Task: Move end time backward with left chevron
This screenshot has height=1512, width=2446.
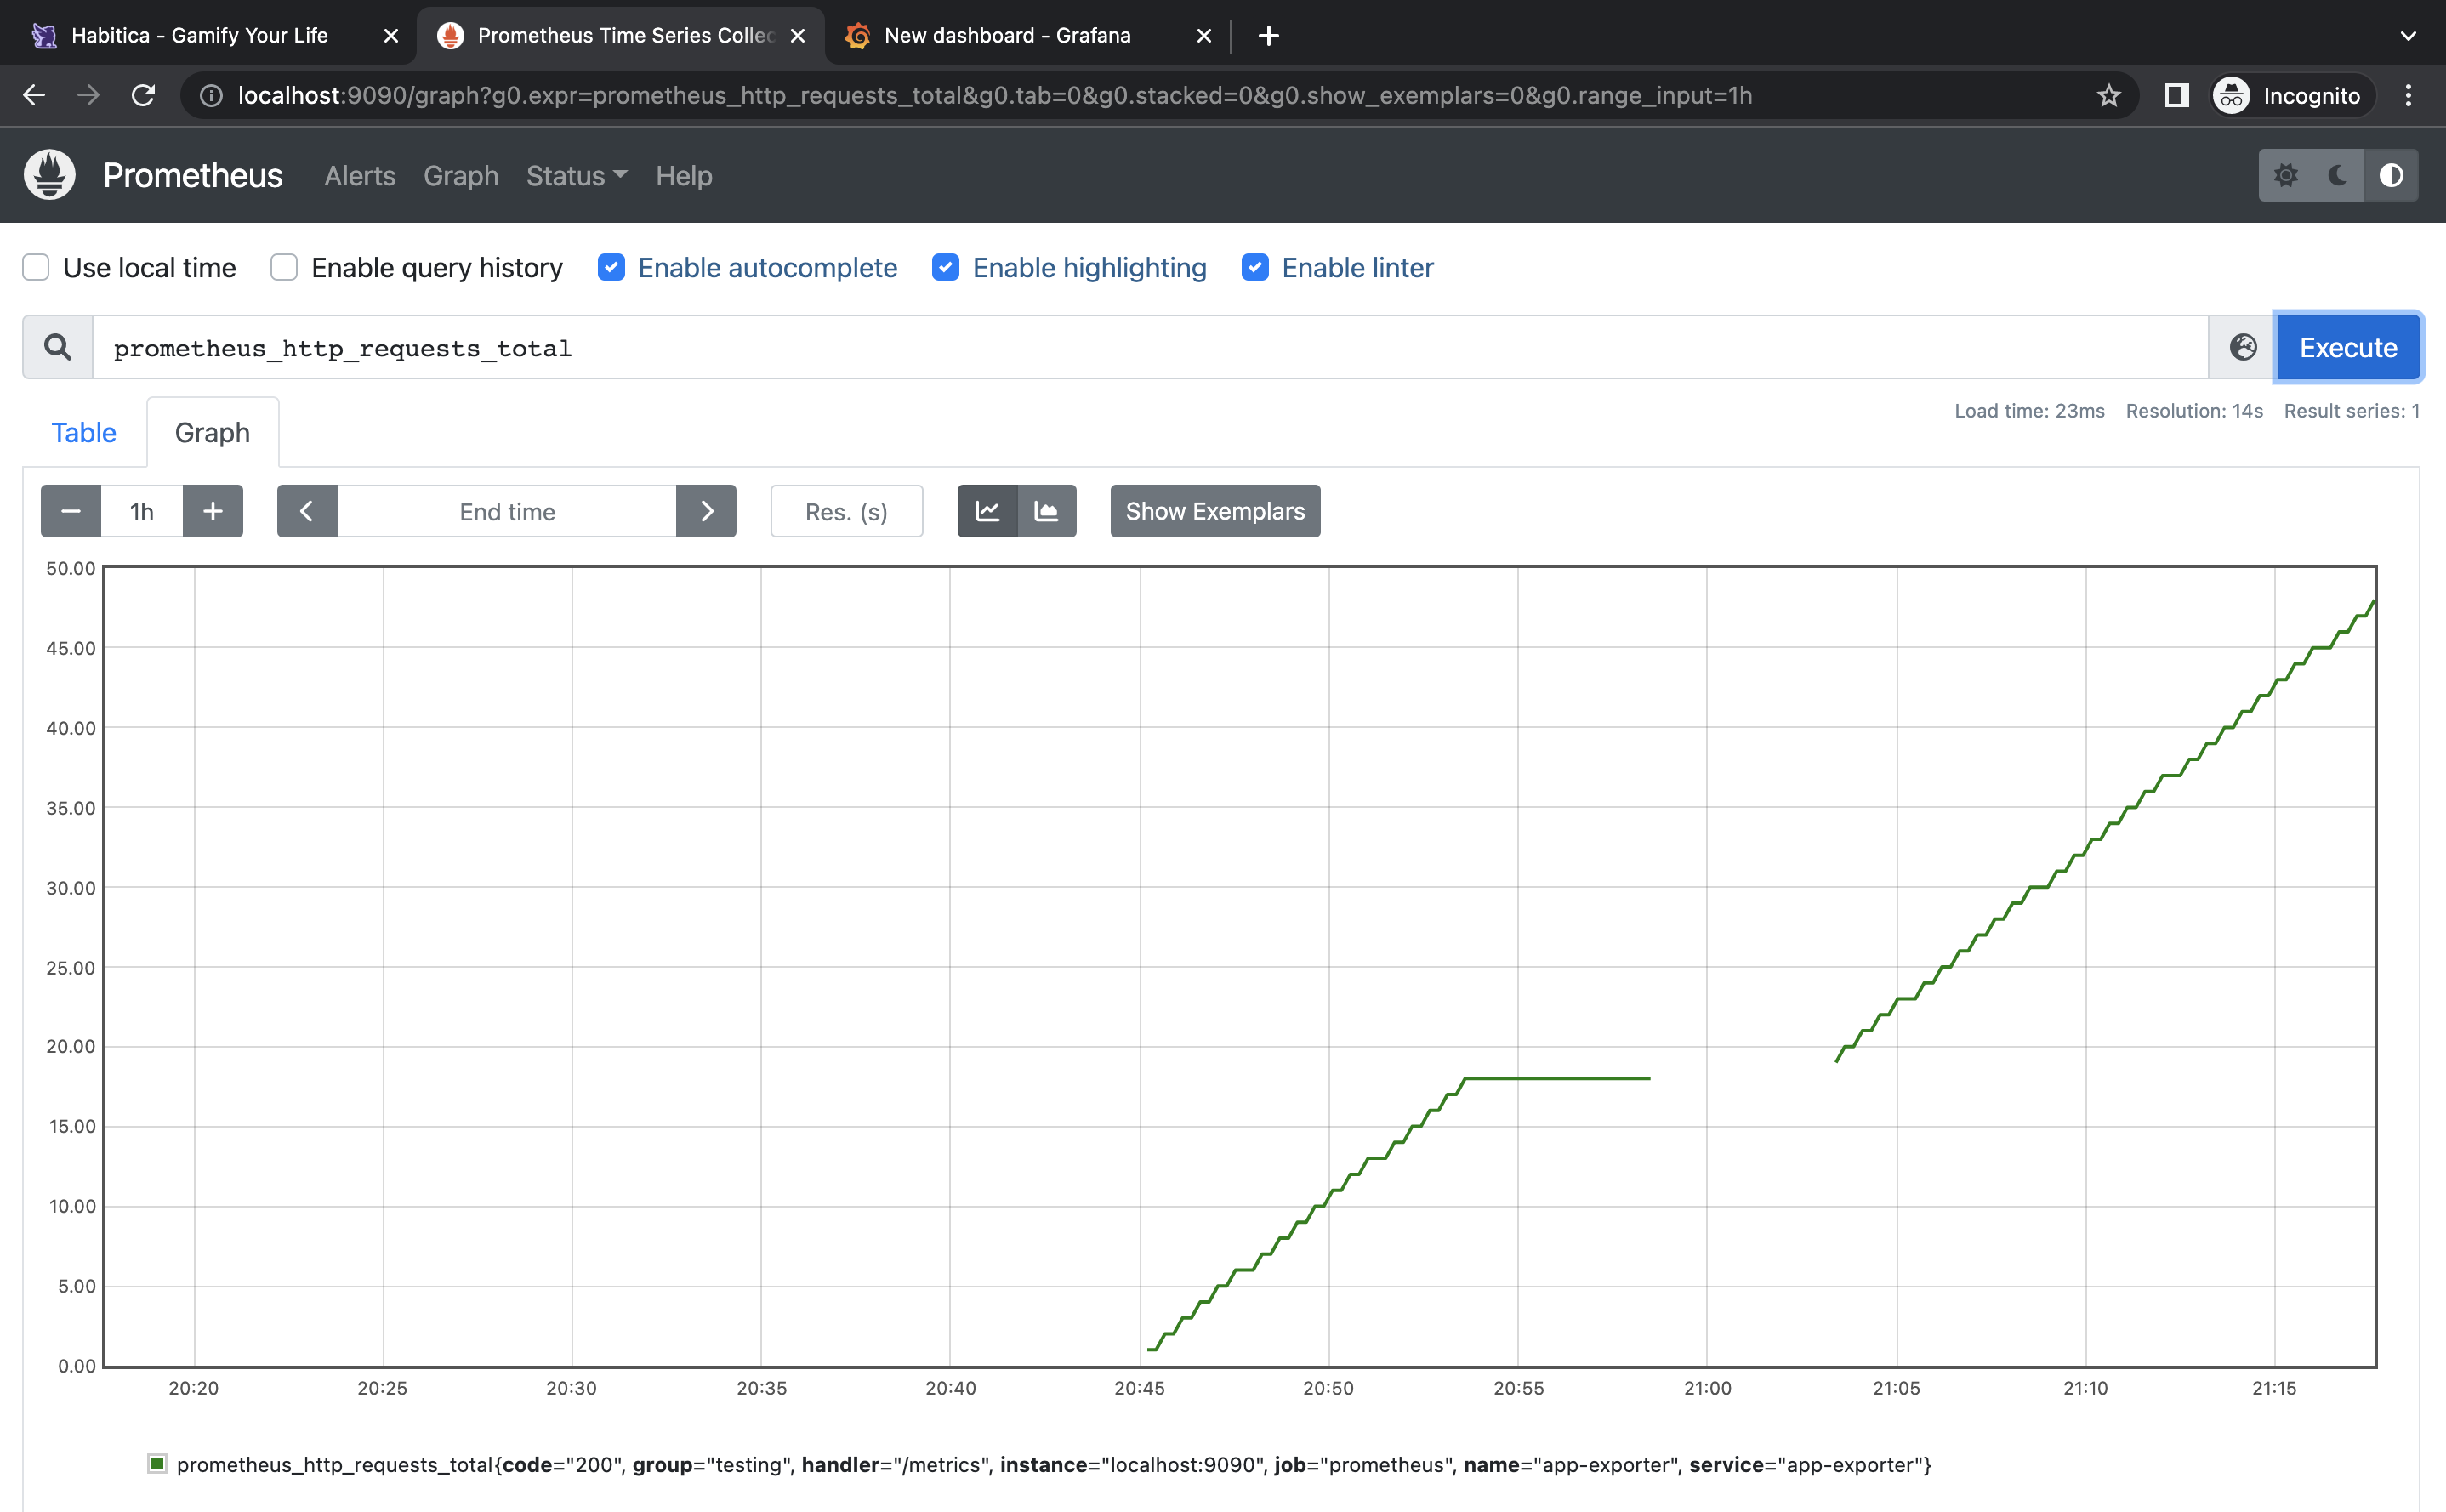Action: click(x=307, y=511)
